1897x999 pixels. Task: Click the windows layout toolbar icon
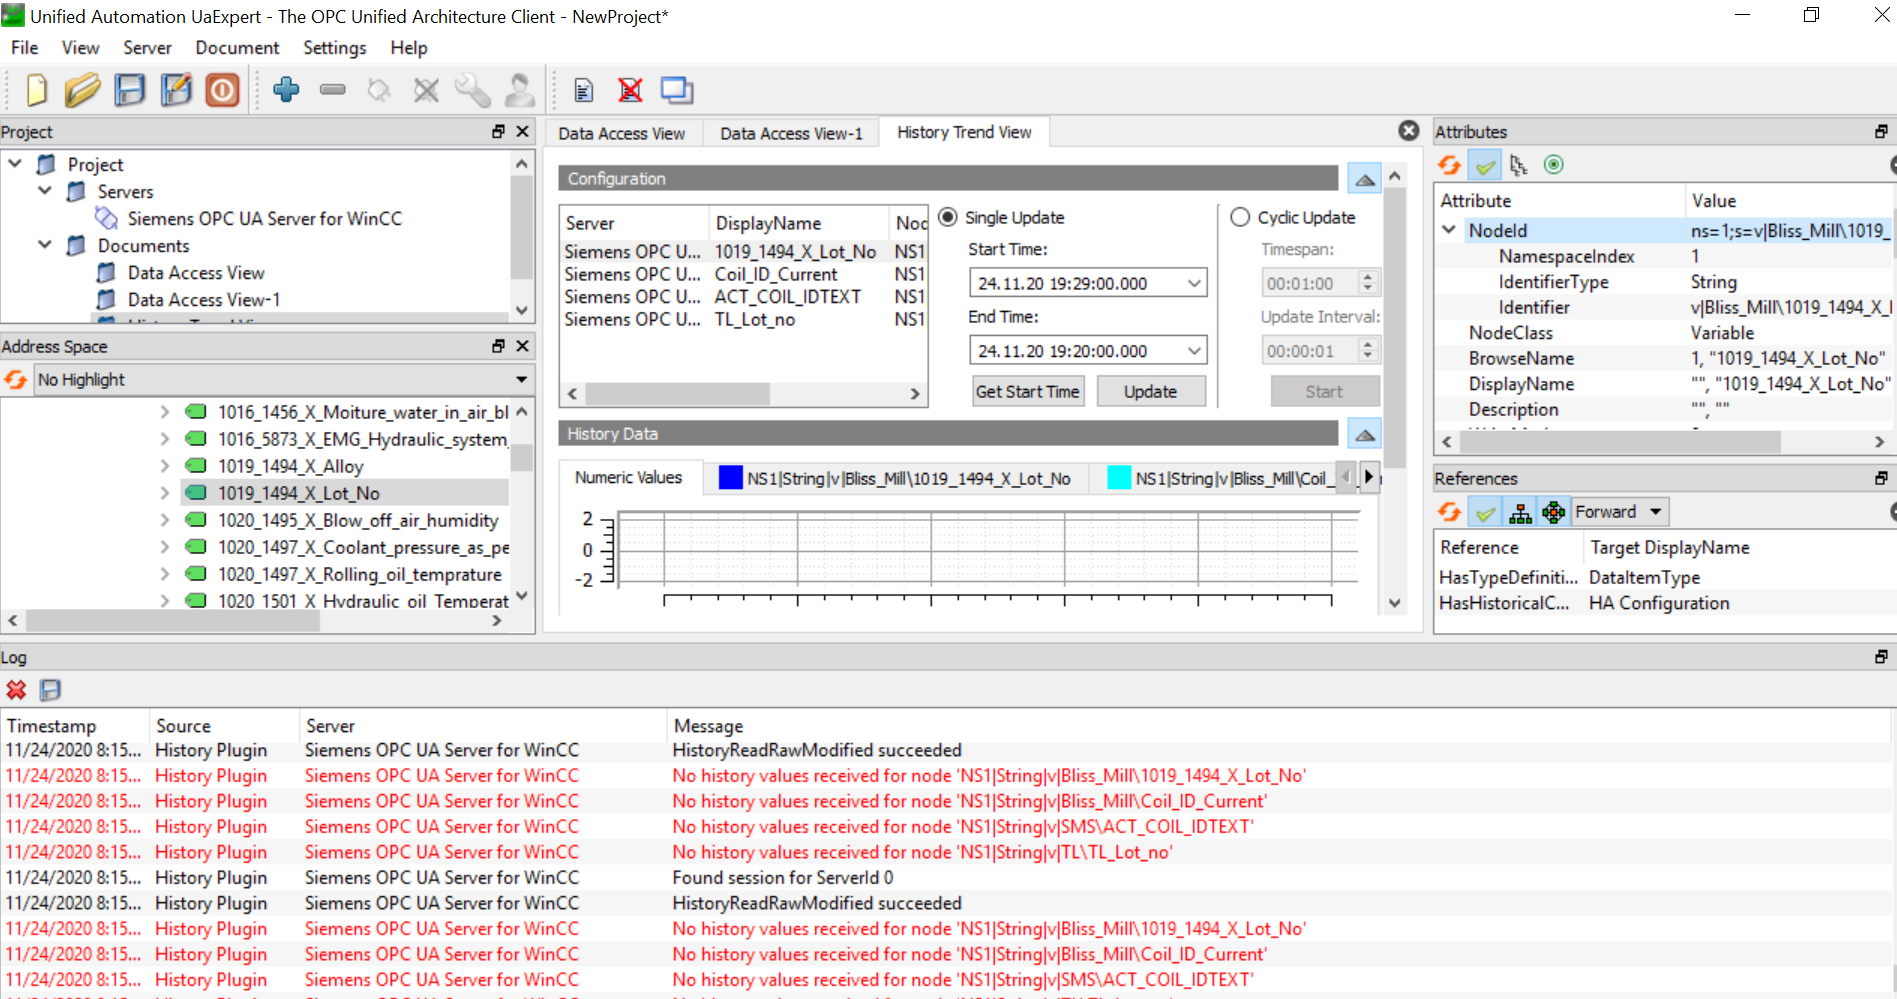(x=677, y=90)
